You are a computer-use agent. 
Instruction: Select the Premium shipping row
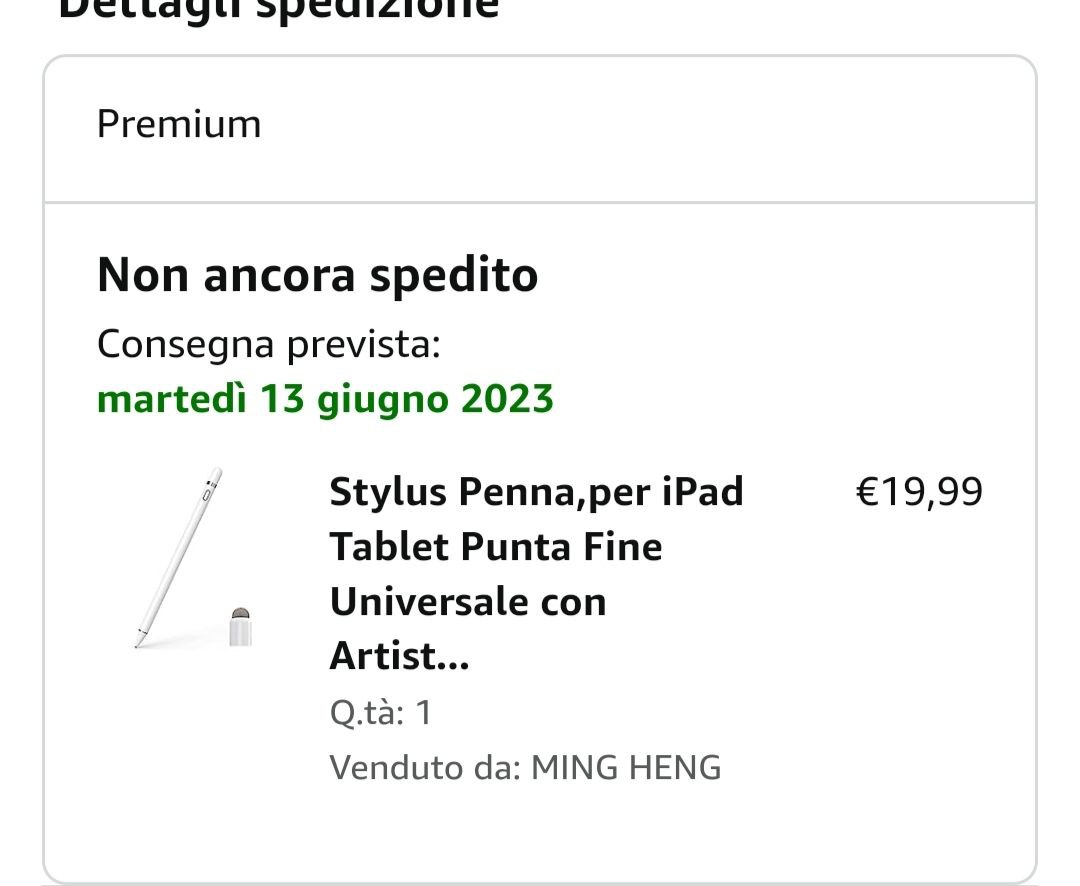[539, 125]
